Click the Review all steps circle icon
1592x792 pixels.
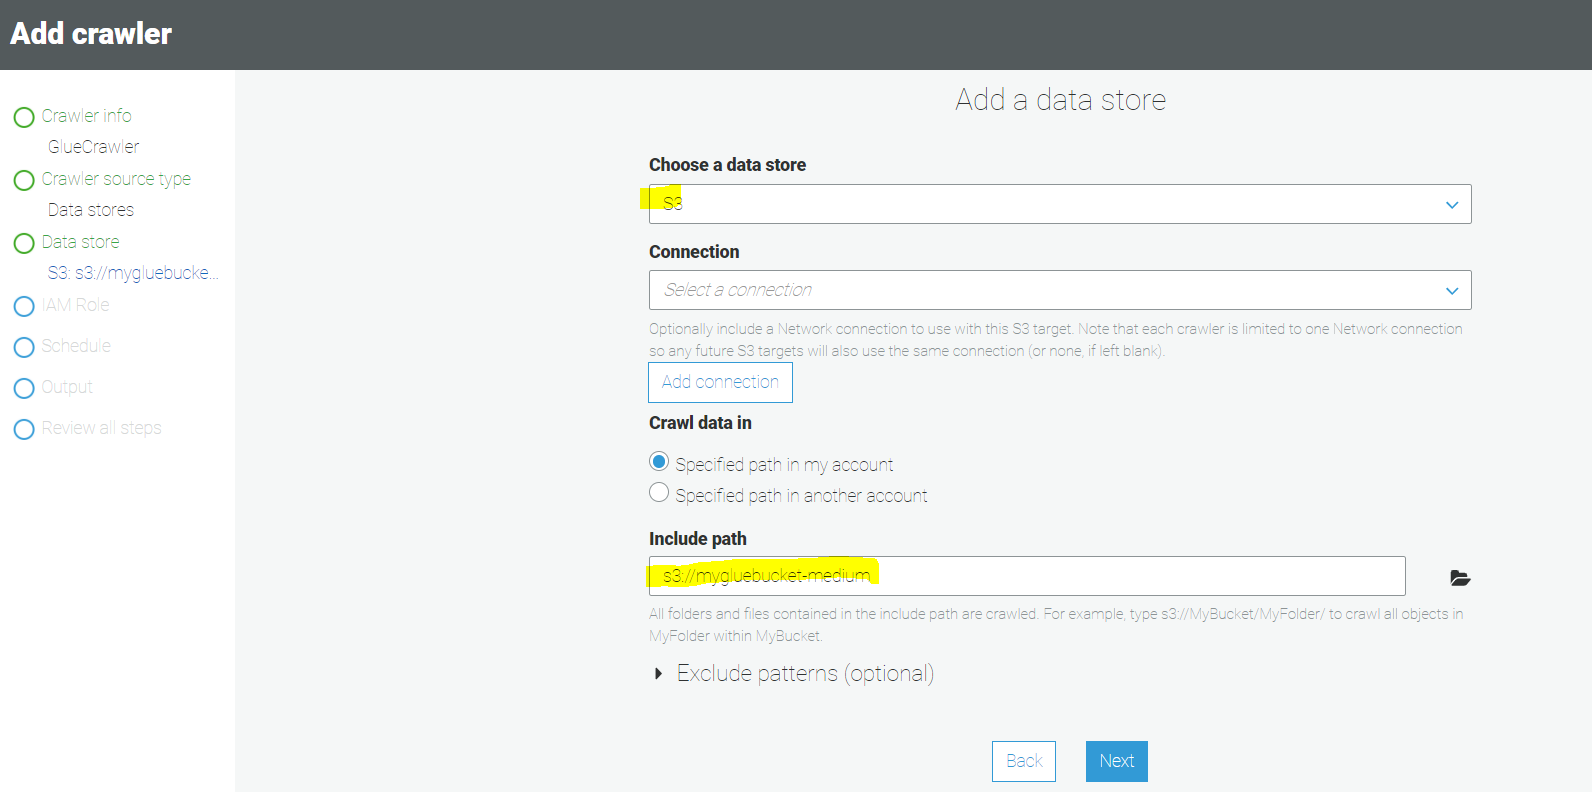24,430
